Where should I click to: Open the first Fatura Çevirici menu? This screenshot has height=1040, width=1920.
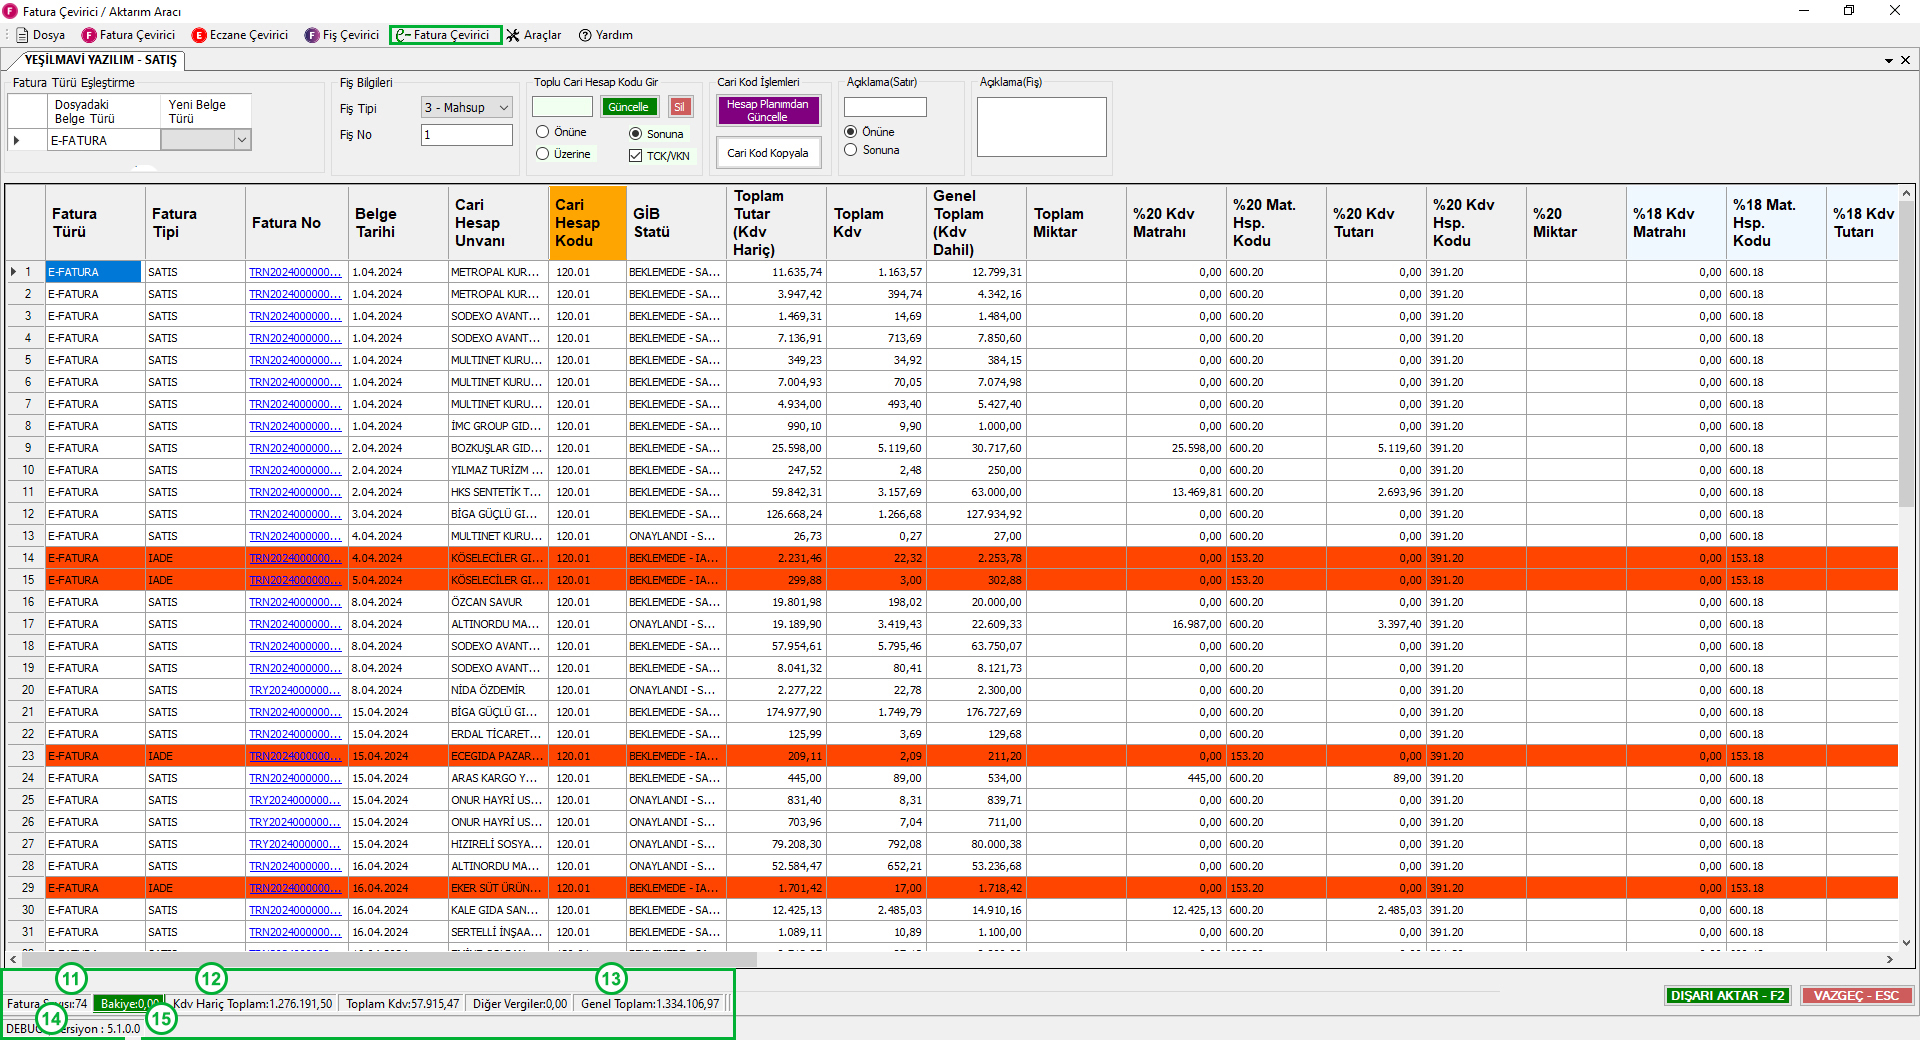[x=129, y=35]
